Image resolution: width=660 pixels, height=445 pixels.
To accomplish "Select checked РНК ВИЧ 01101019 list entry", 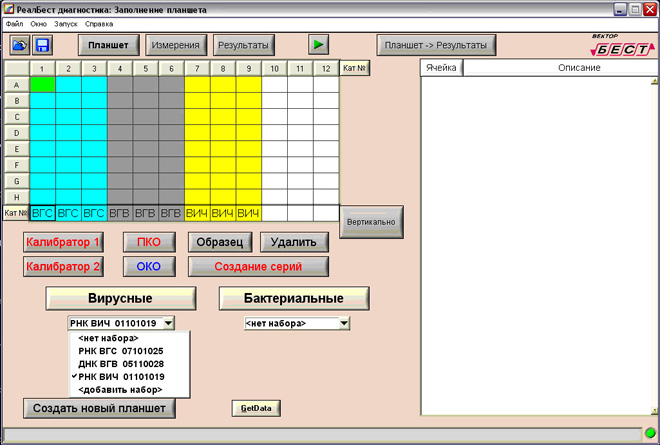I will tap(130, 377).
